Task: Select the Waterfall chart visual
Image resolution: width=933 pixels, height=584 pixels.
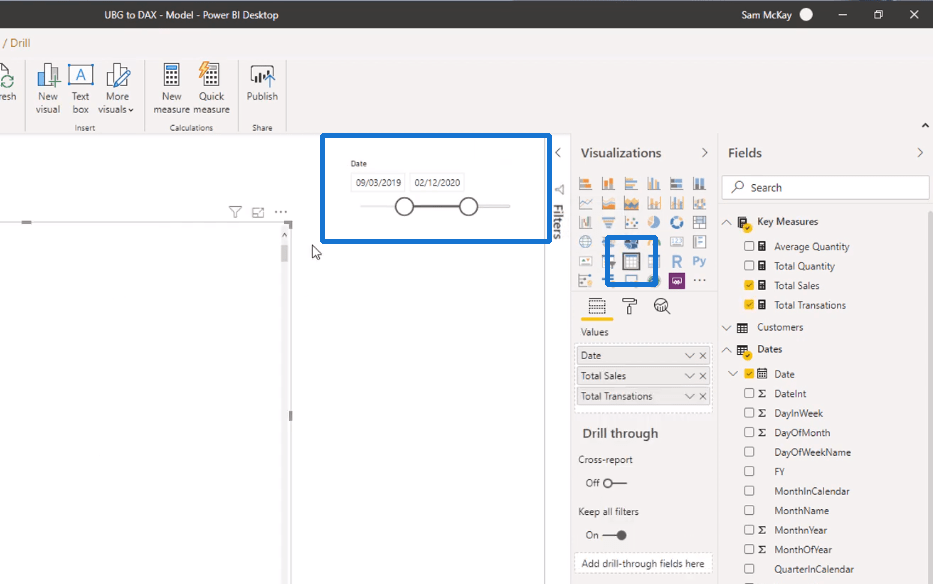Action: coord(586,223)
